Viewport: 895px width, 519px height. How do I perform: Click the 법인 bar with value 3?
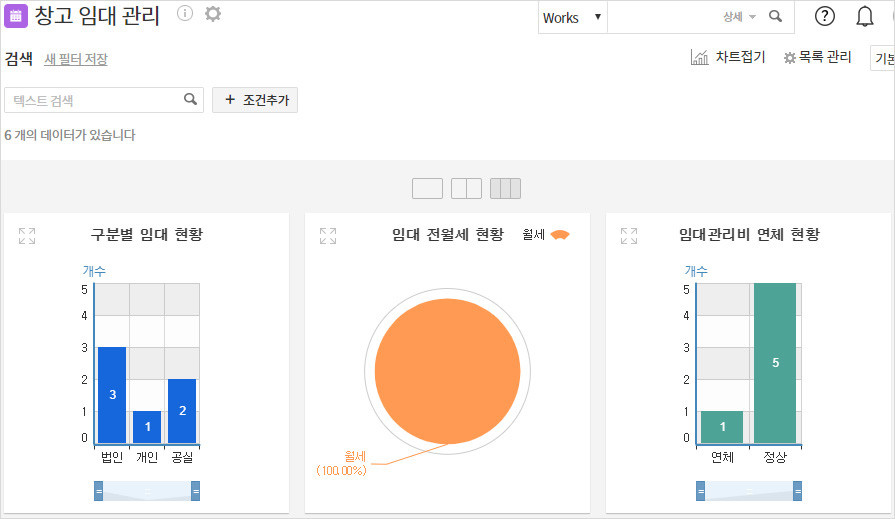(112, 395)
